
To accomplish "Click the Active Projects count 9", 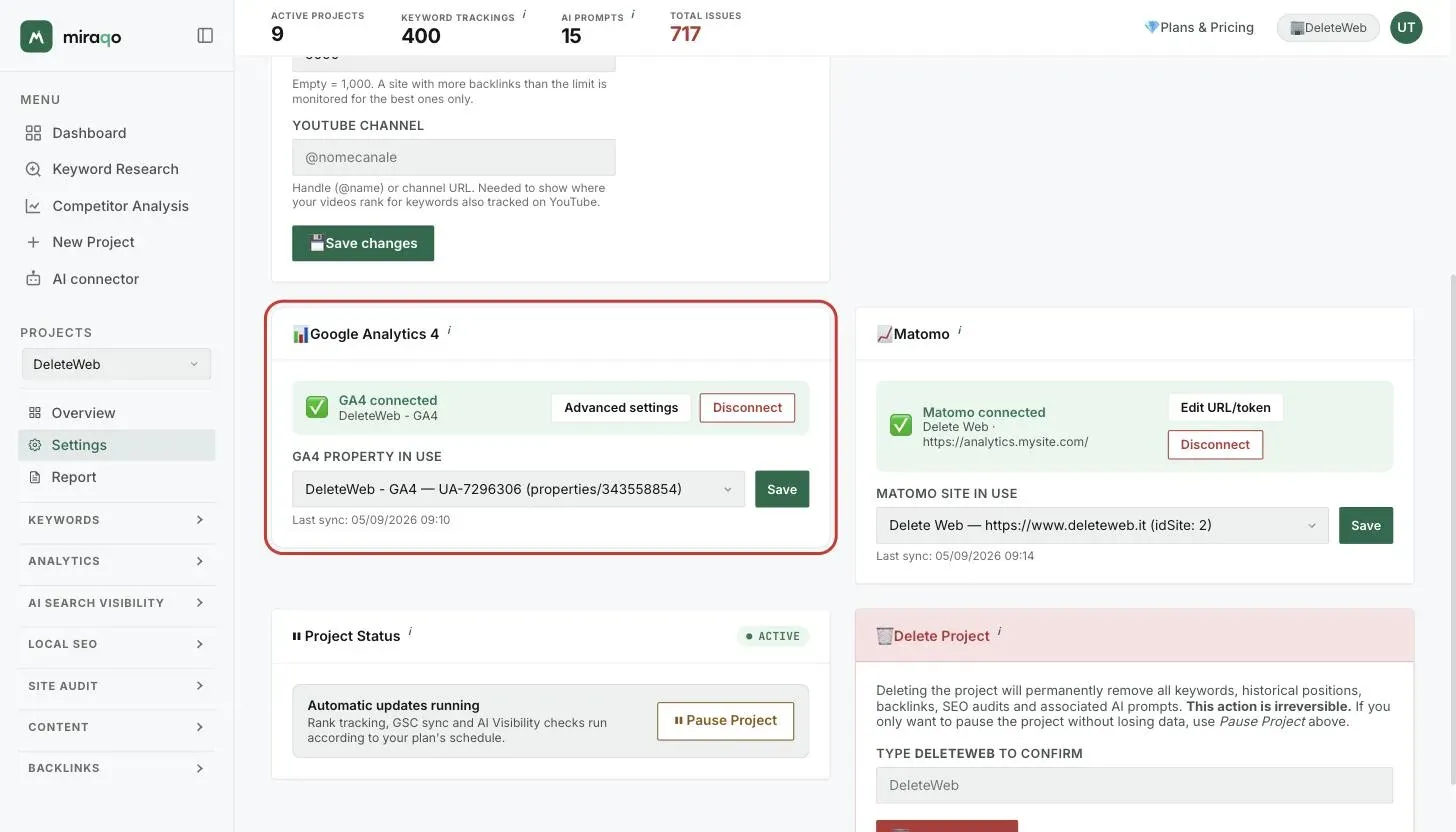I will click(277, 34).
